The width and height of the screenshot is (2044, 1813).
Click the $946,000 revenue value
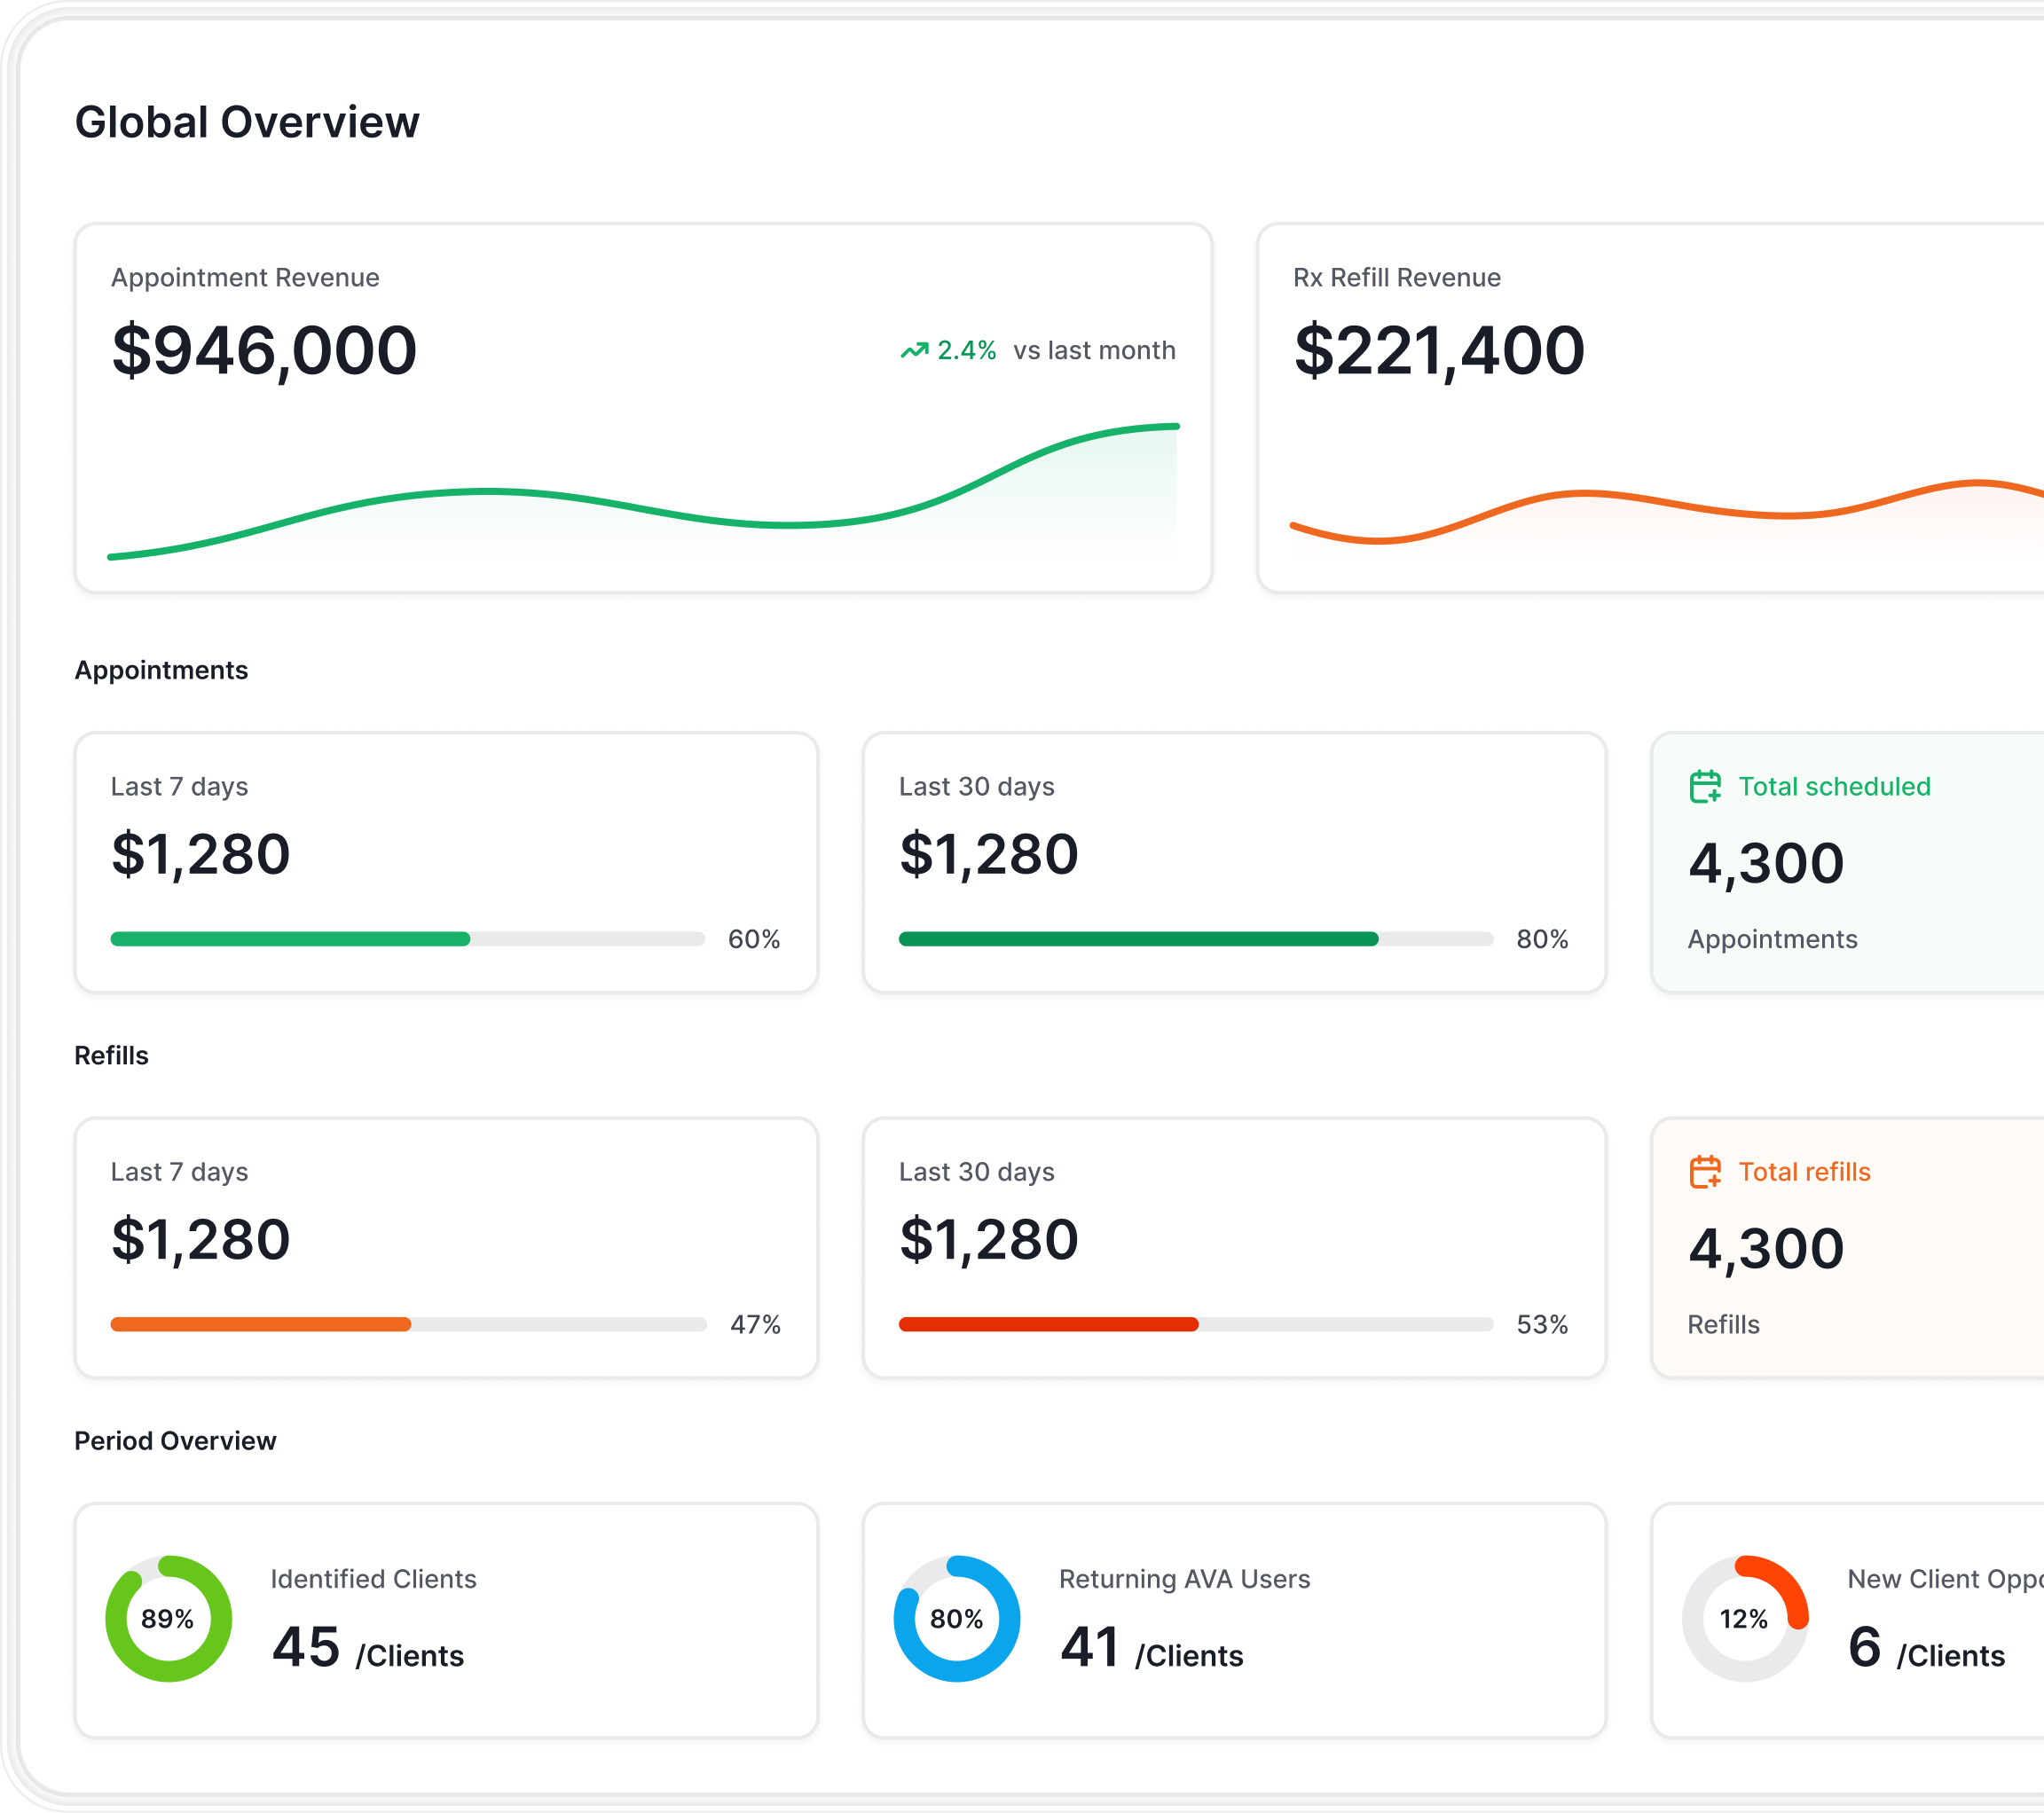click(x=264, y=350)
